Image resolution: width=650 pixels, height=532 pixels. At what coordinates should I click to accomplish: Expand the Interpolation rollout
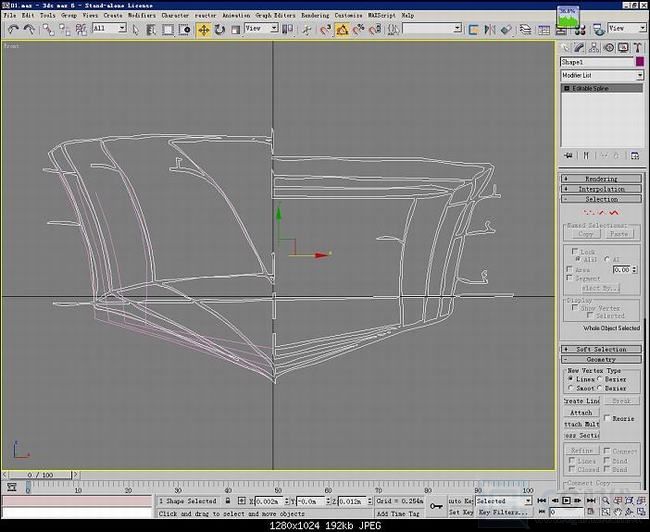(x=601, y=189)
